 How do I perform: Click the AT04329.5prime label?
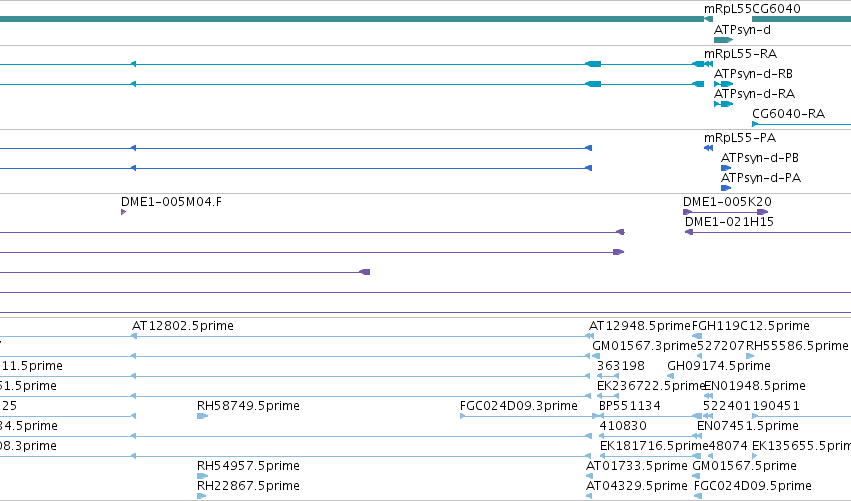pos(637,486)
